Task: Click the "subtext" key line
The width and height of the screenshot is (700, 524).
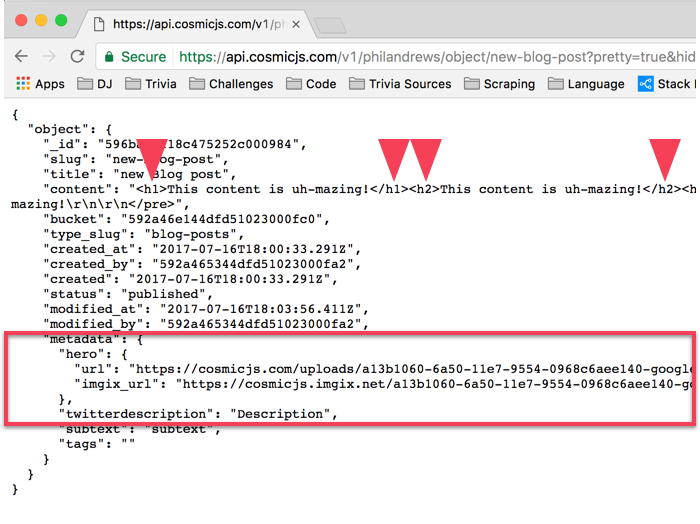Action: (x=140, y=429)
